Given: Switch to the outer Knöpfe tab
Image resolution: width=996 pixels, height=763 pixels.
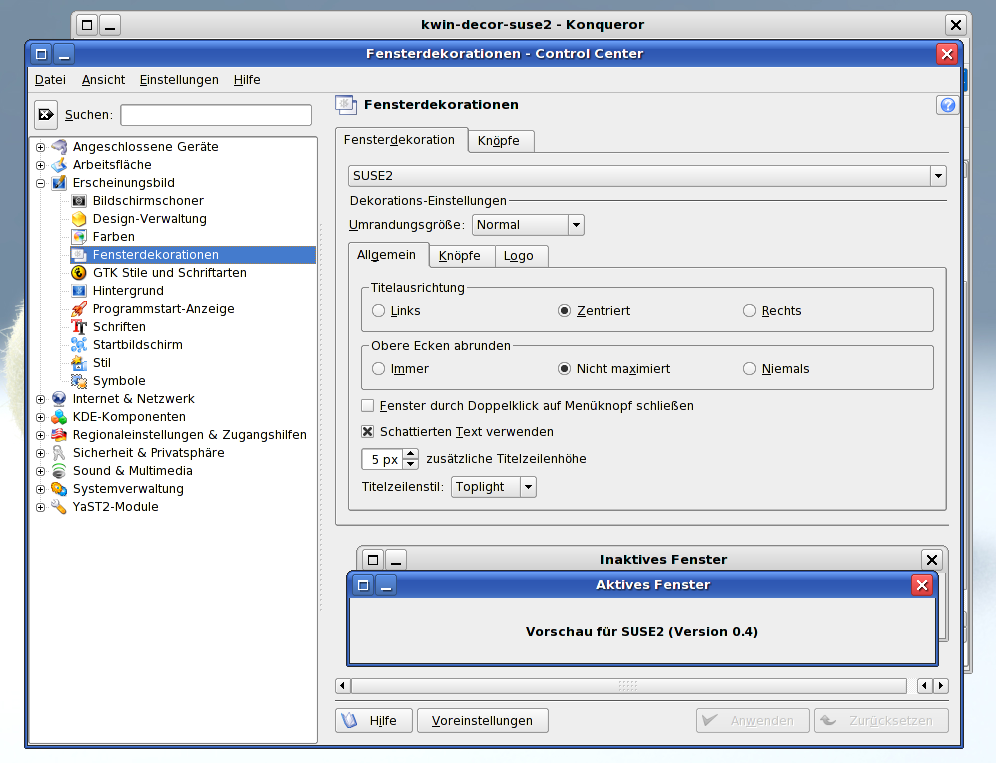Looking at the screenshot, I should pos(499,141).
